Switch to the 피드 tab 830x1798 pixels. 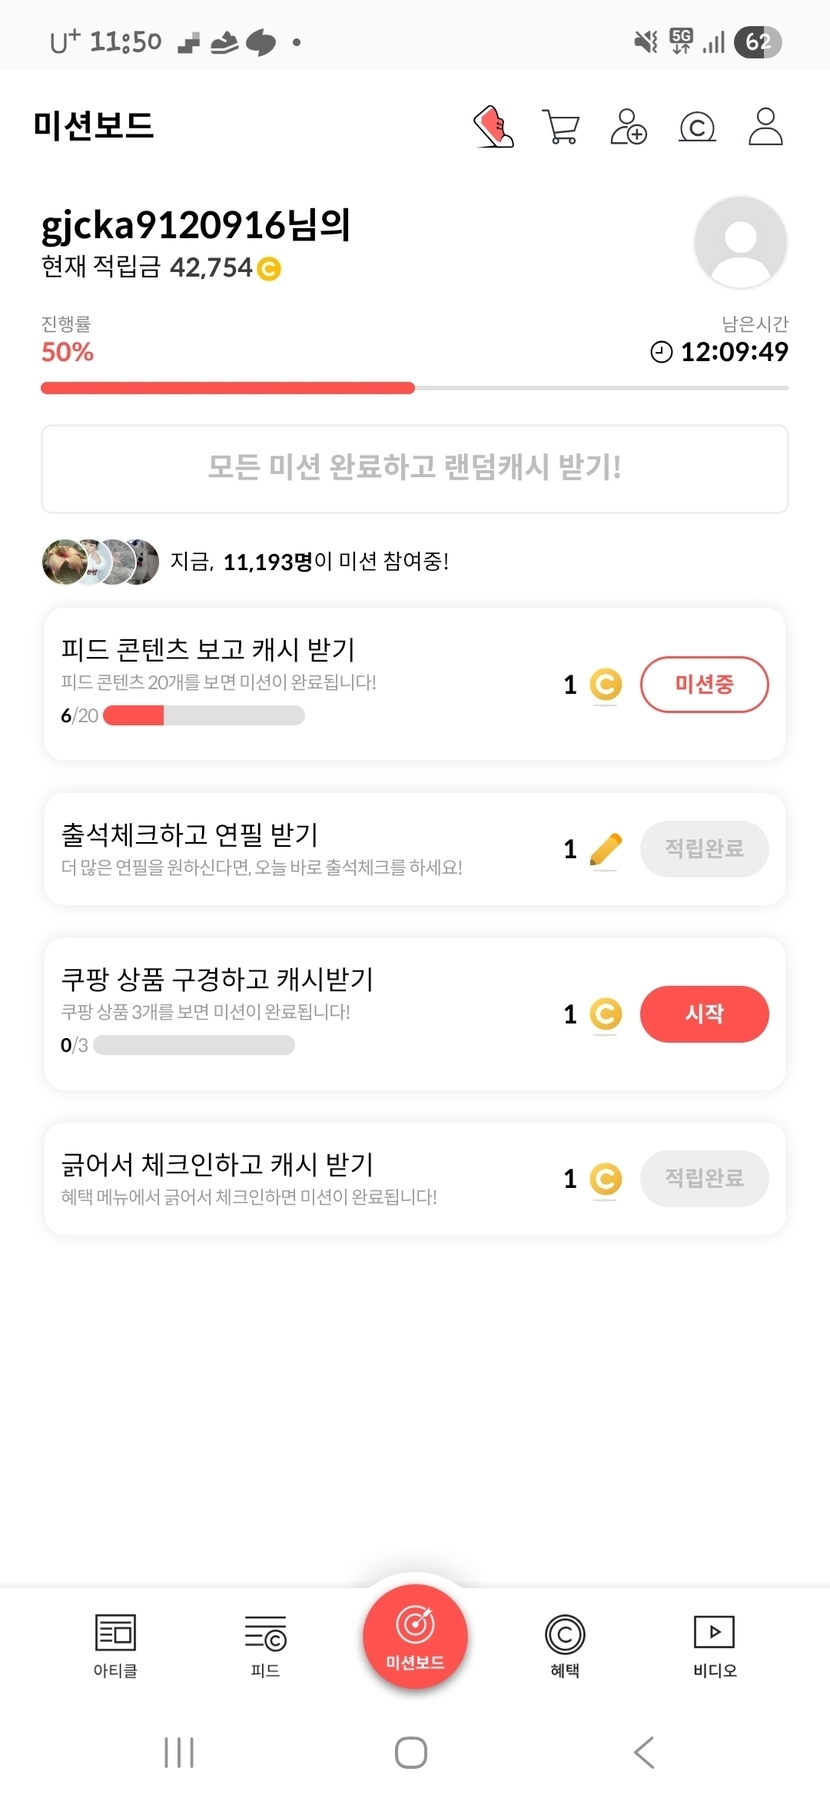pos(265,1645)
